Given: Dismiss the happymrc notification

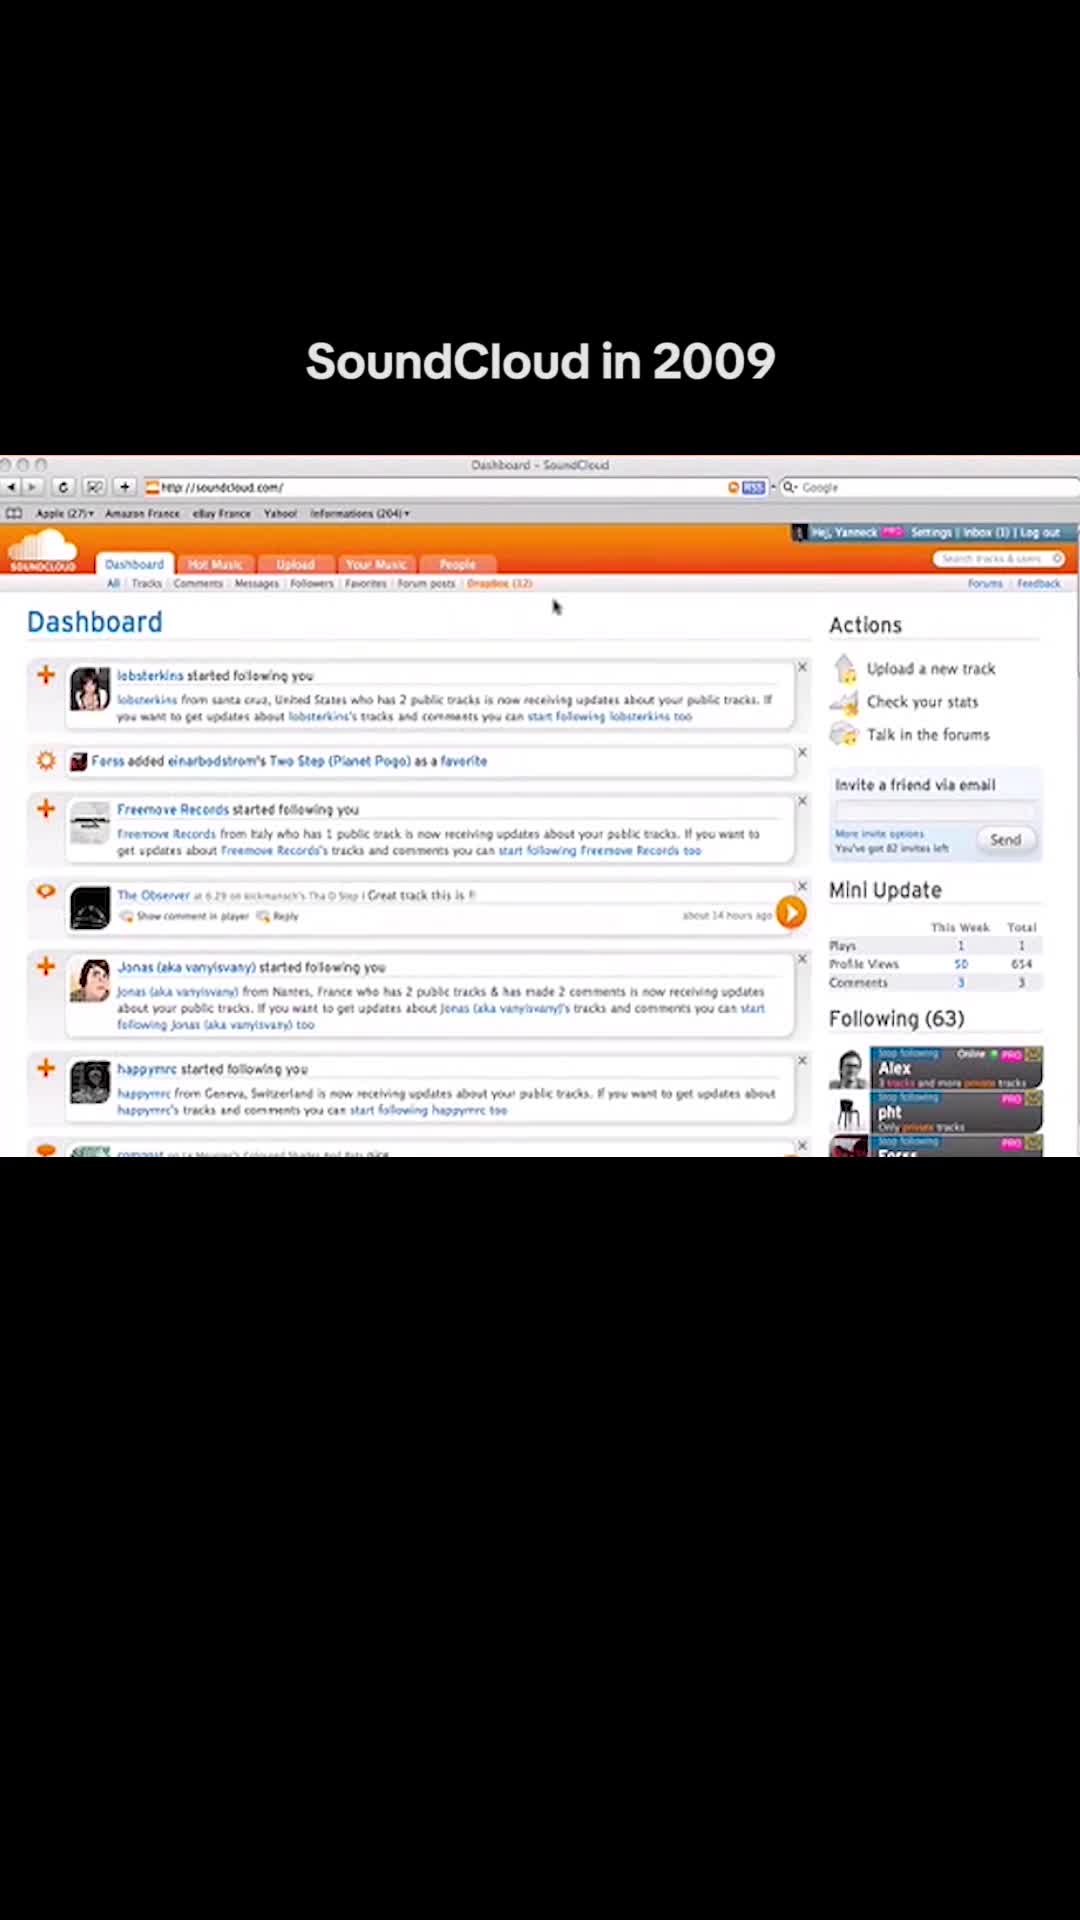Looking at the screenshot, I should coord(802,1061).
